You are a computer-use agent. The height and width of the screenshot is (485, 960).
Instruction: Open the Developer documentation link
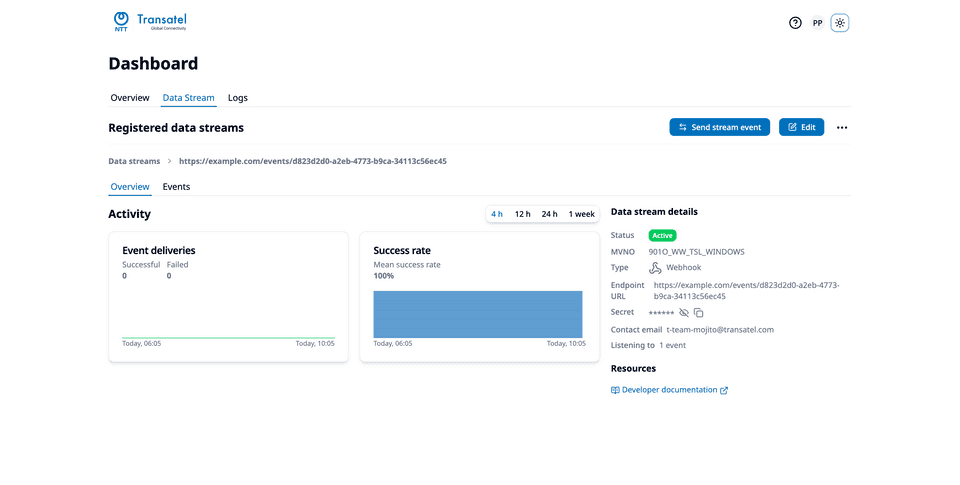point(669,390)
